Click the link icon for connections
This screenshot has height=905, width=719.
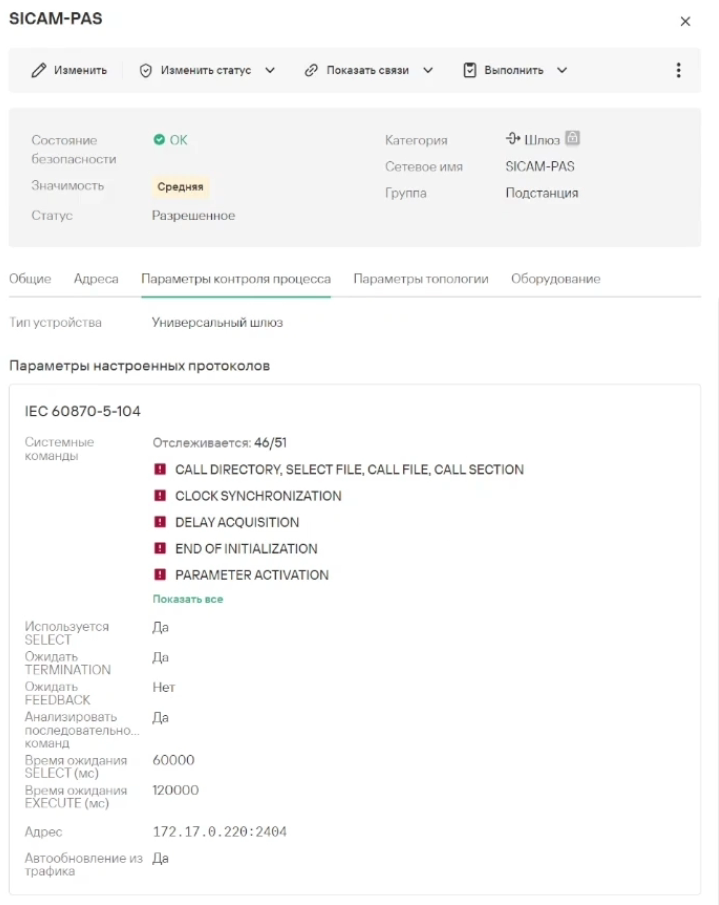(311, 70)
